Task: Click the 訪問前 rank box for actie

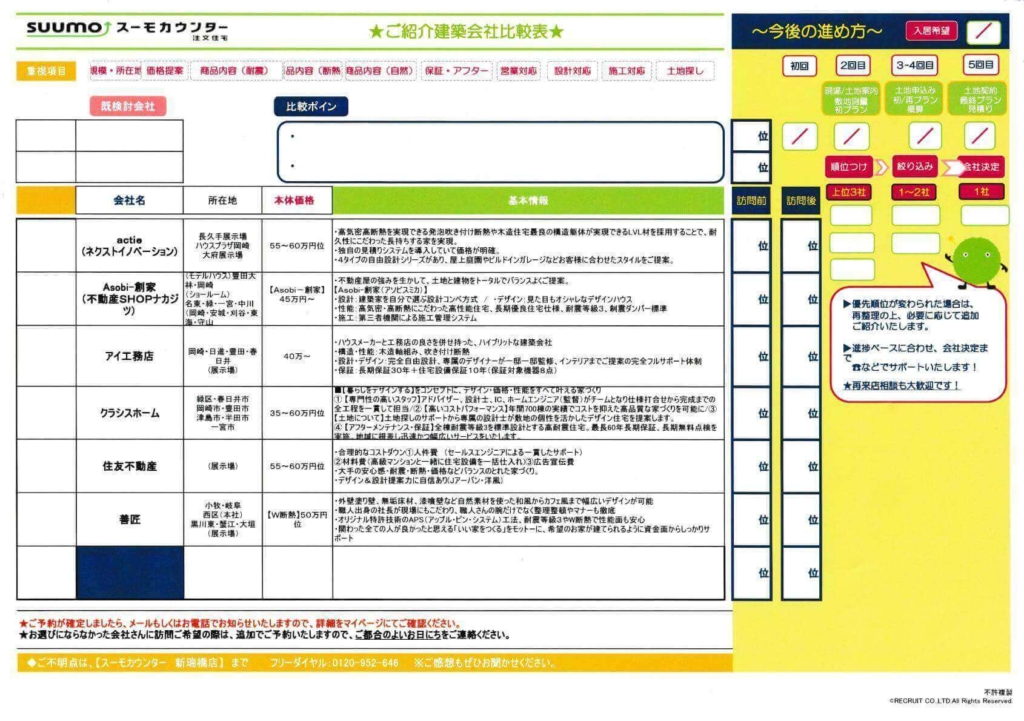Action: [751, 245]
